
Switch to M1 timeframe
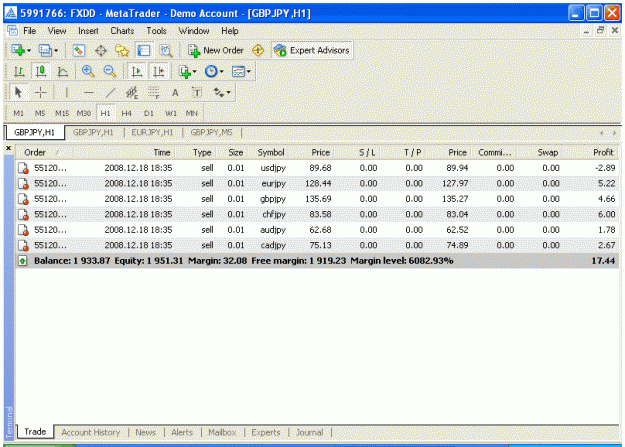(x=18, y=114)
